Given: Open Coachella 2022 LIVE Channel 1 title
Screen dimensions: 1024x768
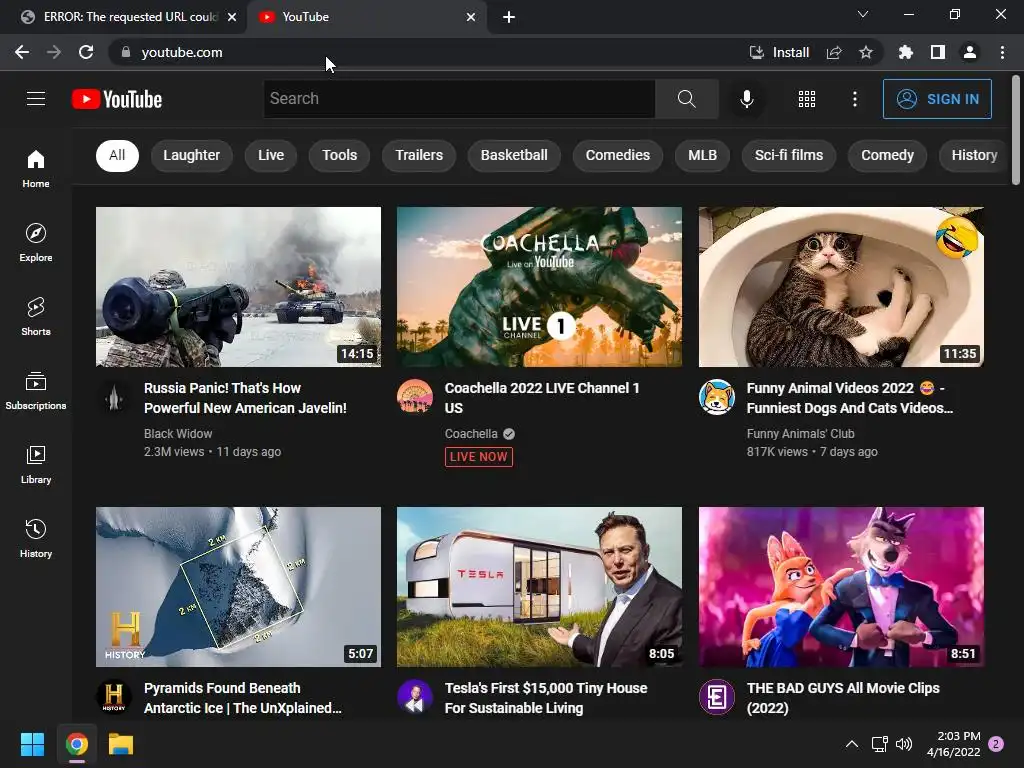Looking at the screenshot, I should (542, 398).
